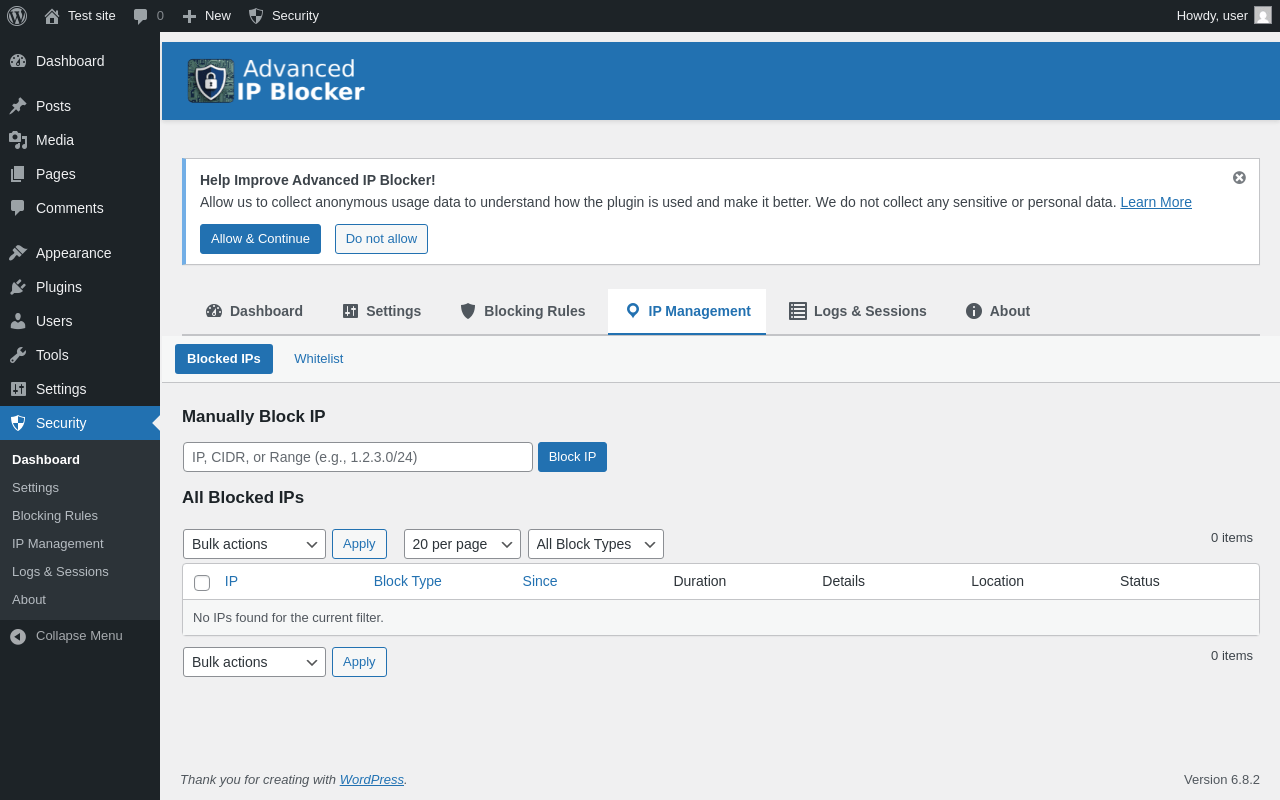
Task: Click the Details column header
Action: coord(843,581)
